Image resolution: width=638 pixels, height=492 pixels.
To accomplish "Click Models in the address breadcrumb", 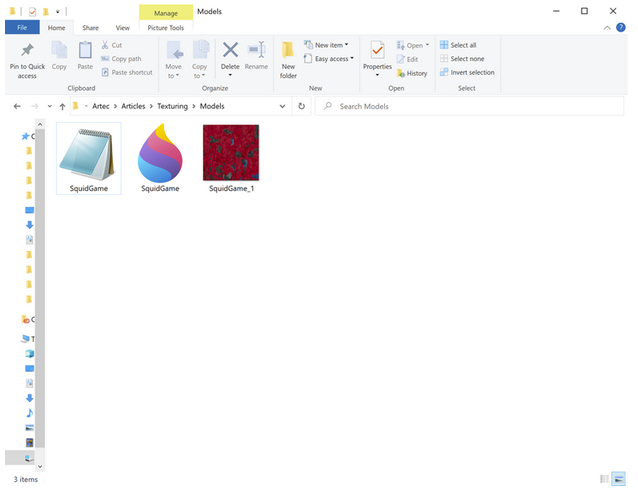I will coord(212,106).
